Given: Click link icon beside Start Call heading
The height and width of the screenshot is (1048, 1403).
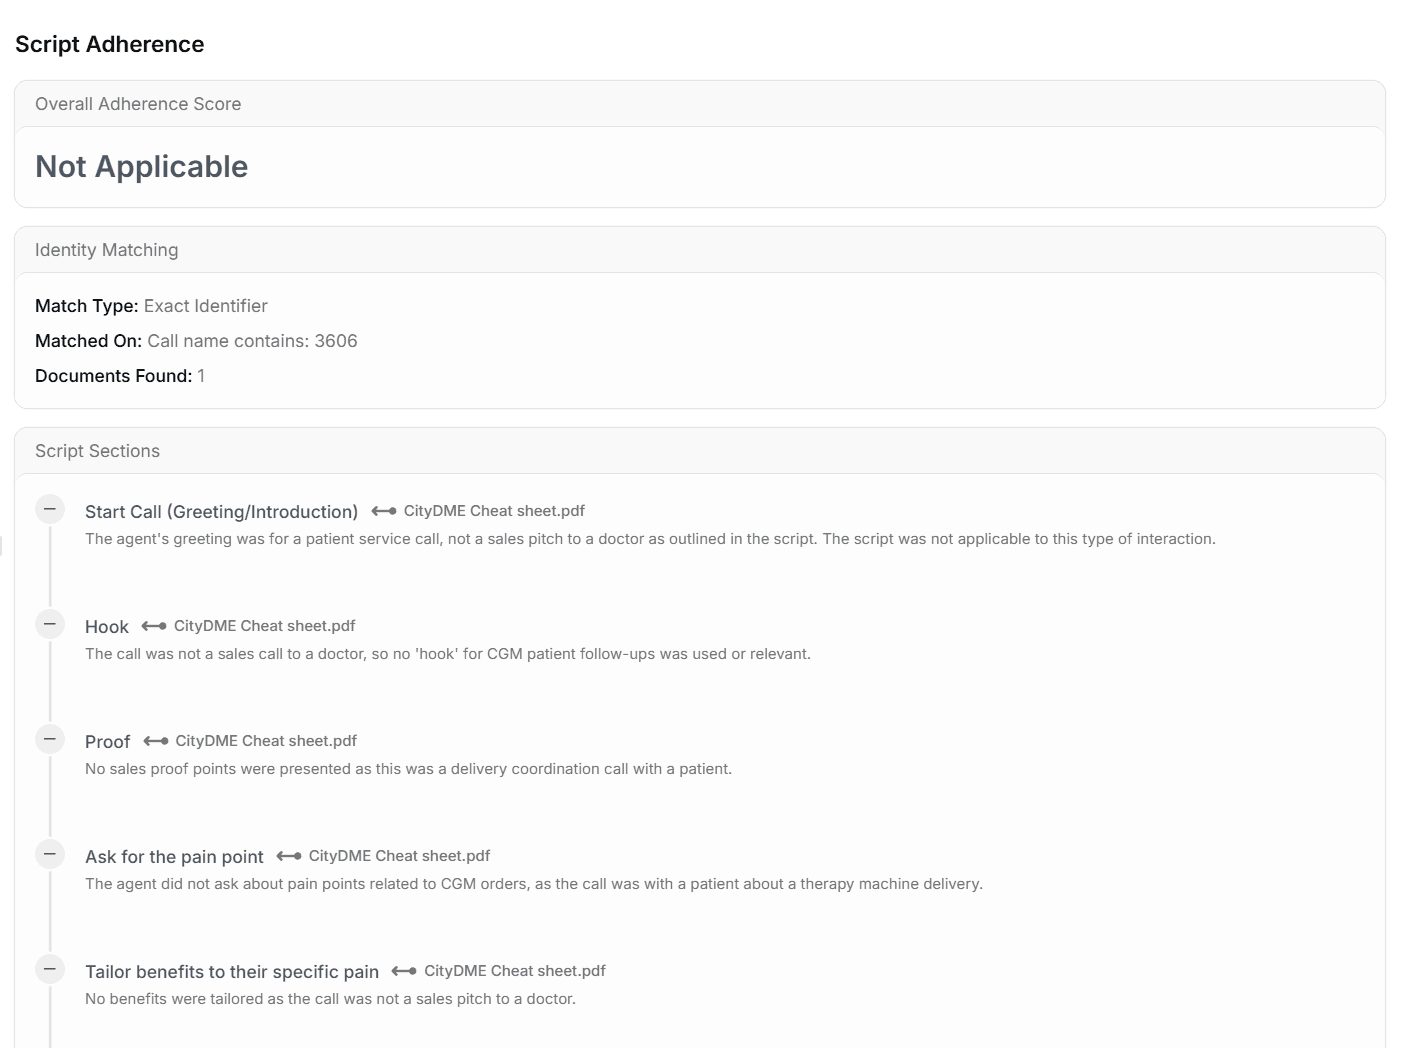Looking at the screenshot, I should tap(384, 511).
